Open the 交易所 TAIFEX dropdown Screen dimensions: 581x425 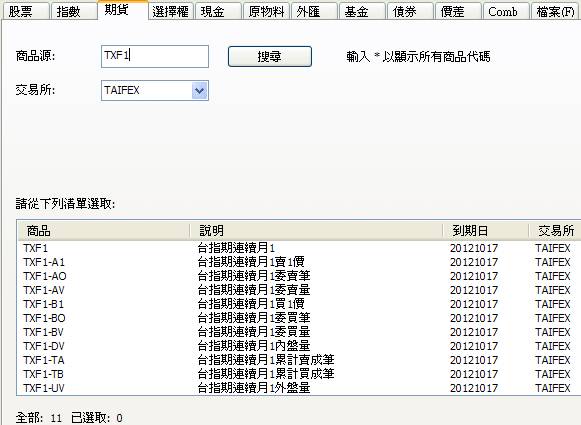[155, 90]
